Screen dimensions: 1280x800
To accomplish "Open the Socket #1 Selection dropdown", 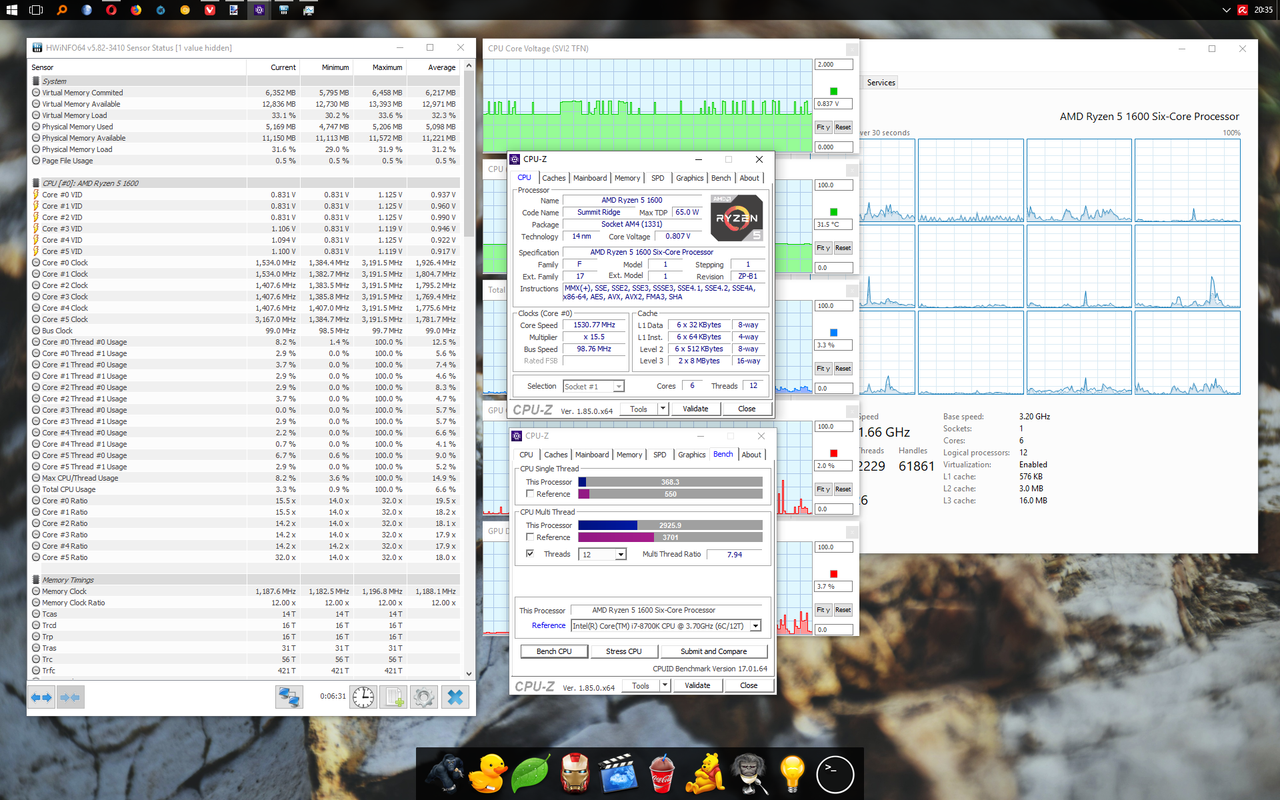I will pyautogui.click(x=594, y=386).
